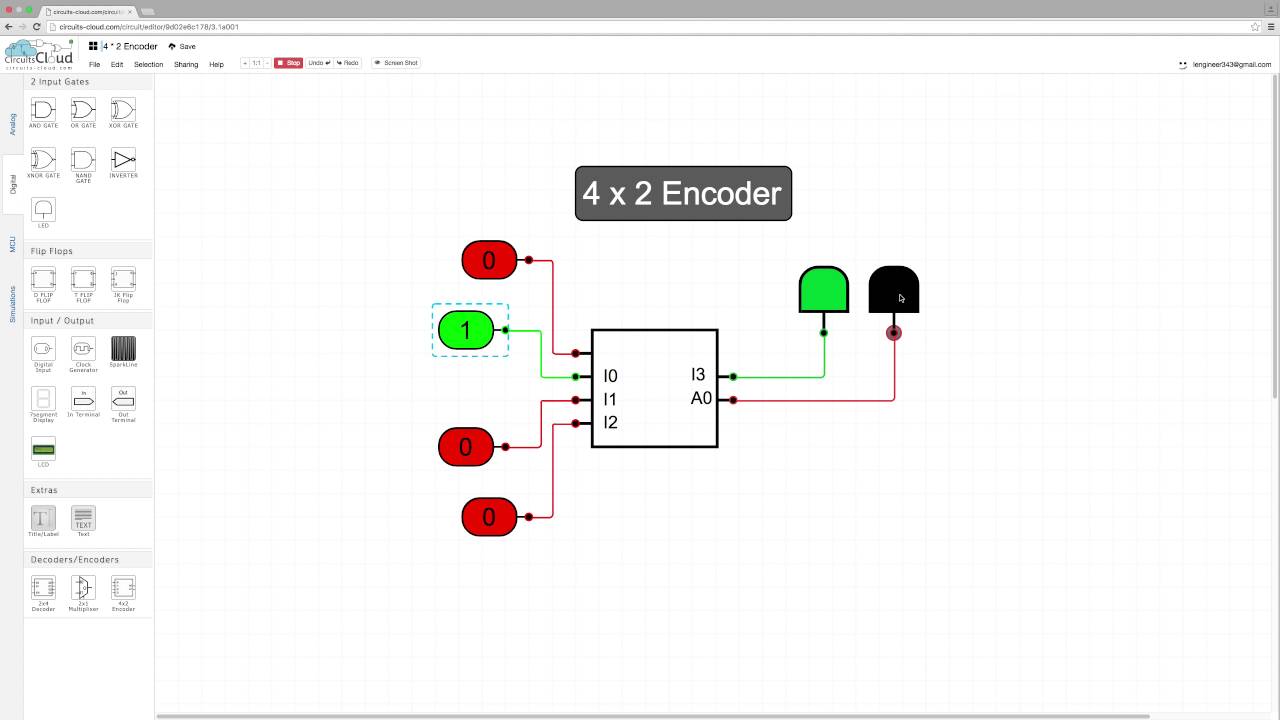
Task: Switch to the Simulations side tab
Action: 13,303
